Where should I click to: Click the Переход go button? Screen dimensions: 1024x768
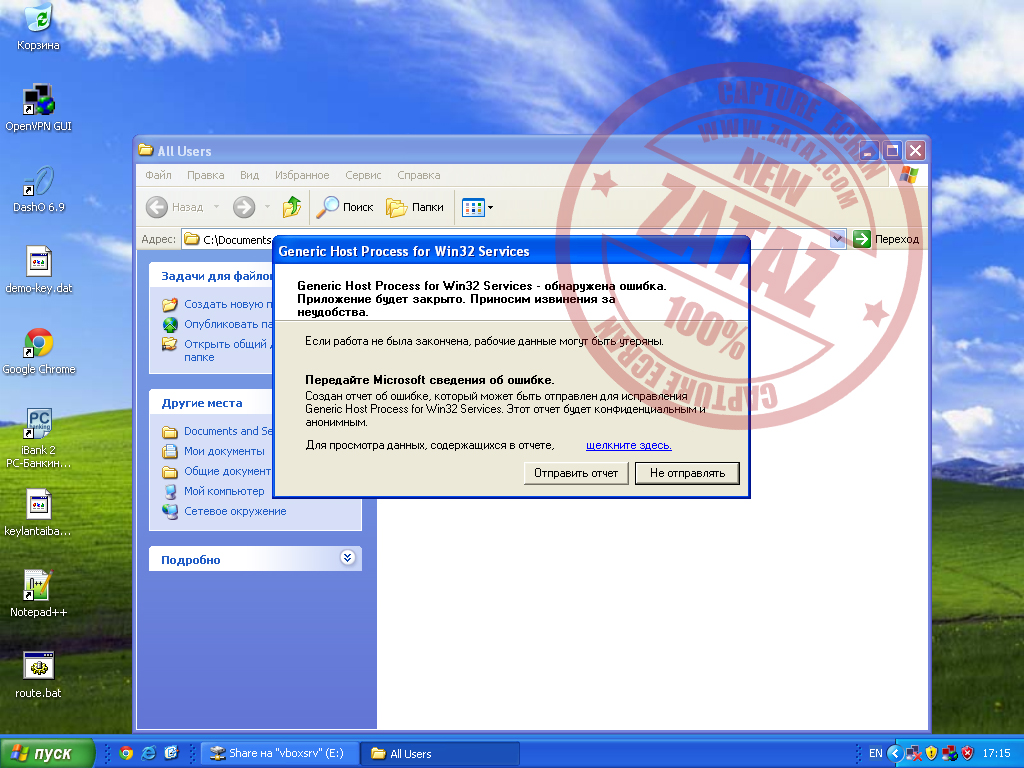tap(886, 239)
